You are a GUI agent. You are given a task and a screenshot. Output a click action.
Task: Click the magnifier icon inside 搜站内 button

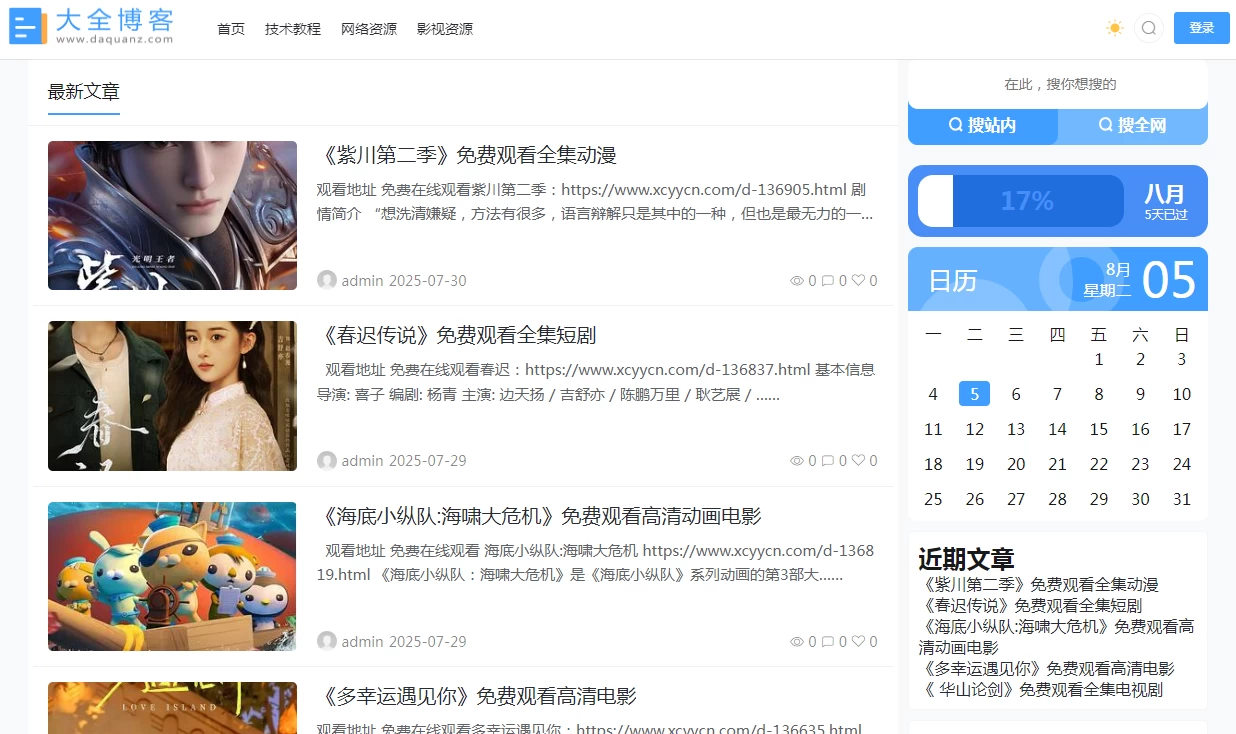(956, 124)
